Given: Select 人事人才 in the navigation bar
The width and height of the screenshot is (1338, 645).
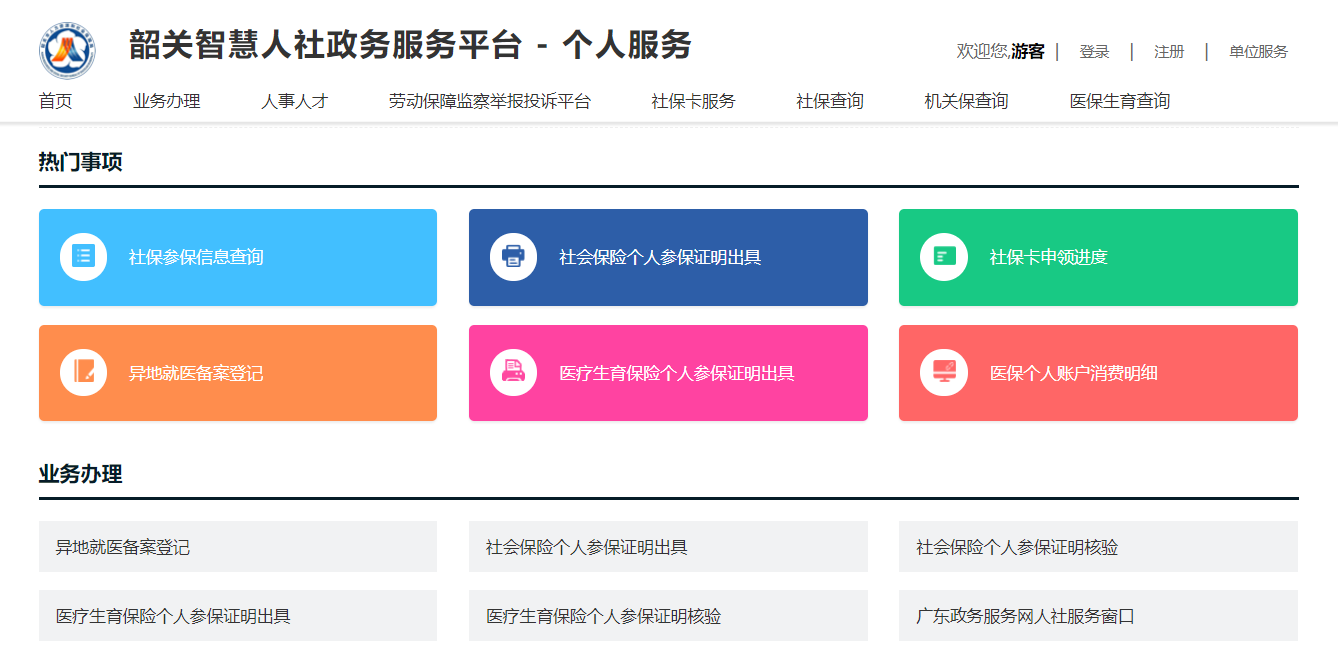Looking at the screenshot, I should click(x=294, y=101).
